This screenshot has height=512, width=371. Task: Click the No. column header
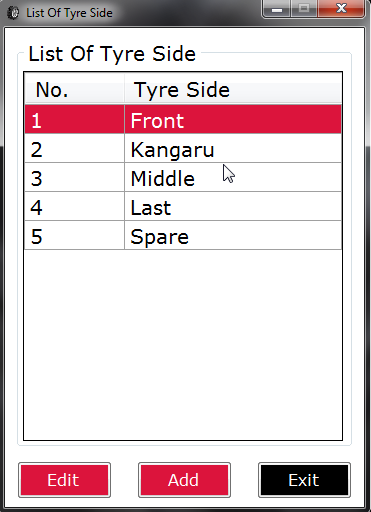pyautogui.click(x=74, y=89)
